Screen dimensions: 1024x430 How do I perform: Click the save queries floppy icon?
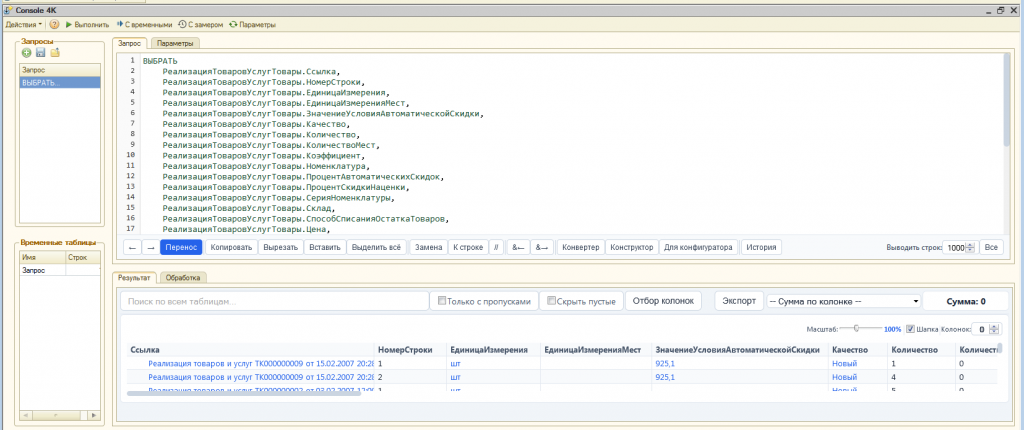tap(40, 53)
